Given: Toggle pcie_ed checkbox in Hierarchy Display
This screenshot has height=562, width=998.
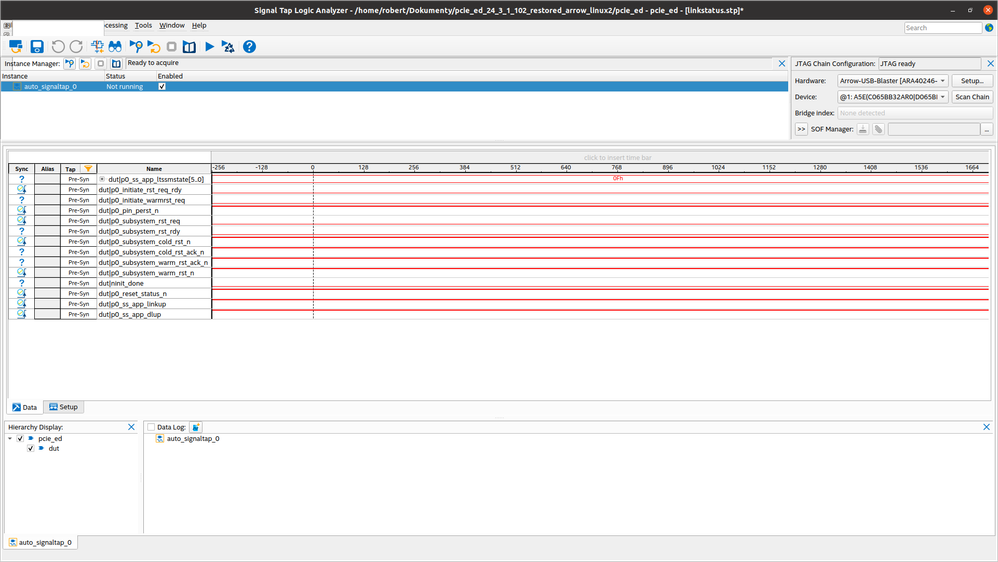Looking at the screenshot, I should (20, 439).
